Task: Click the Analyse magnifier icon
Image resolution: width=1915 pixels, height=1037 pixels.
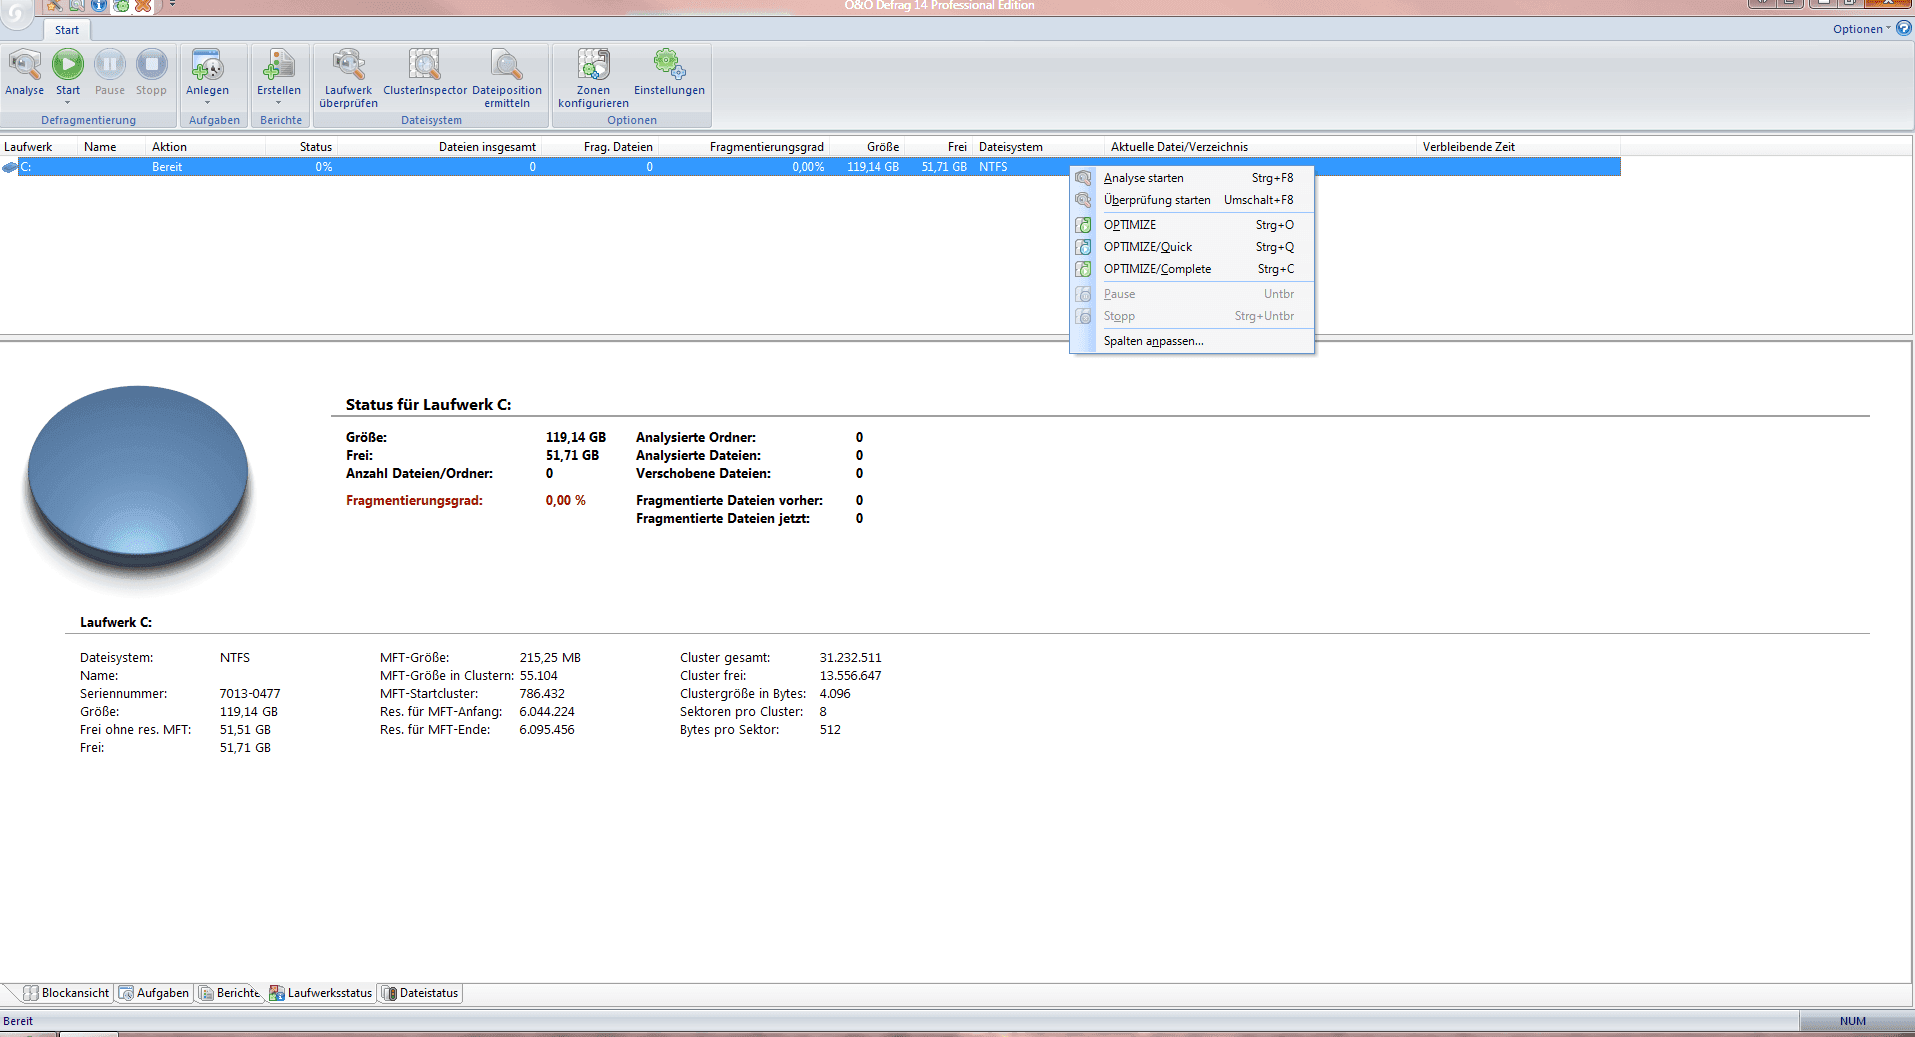Action: click(x=24, y=65)
